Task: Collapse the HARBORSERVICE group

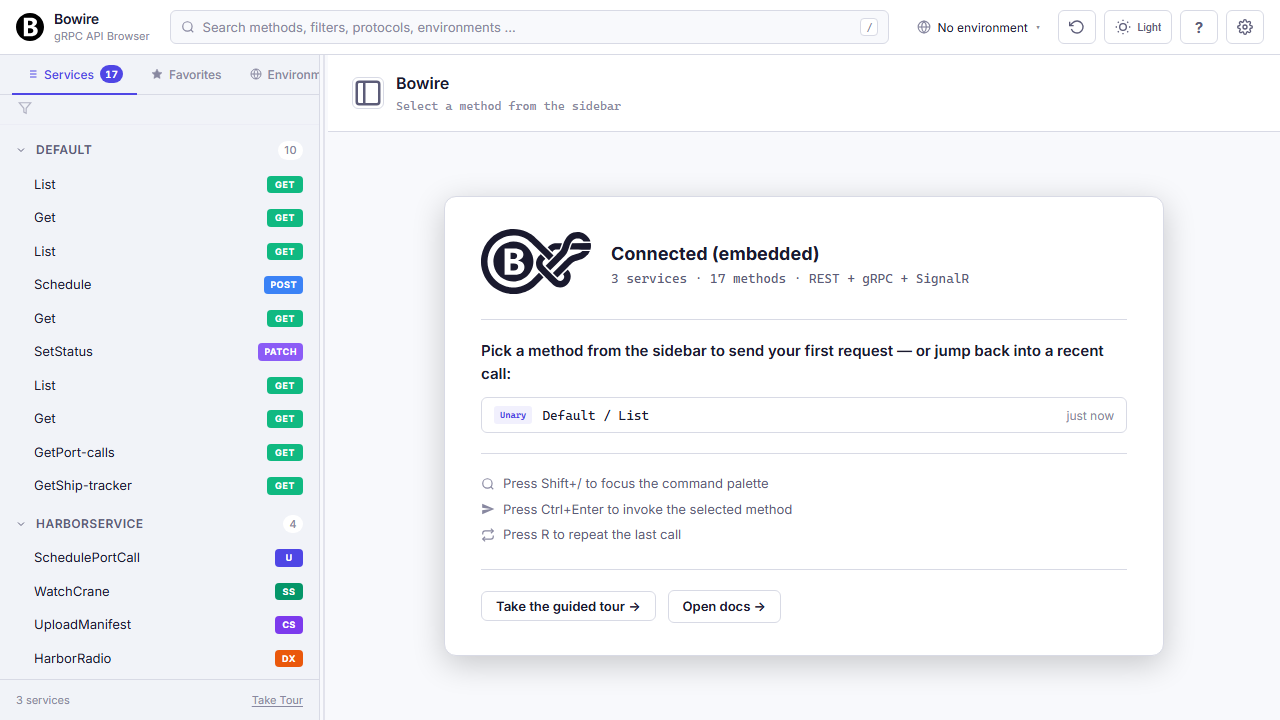Action: [160, 524]
